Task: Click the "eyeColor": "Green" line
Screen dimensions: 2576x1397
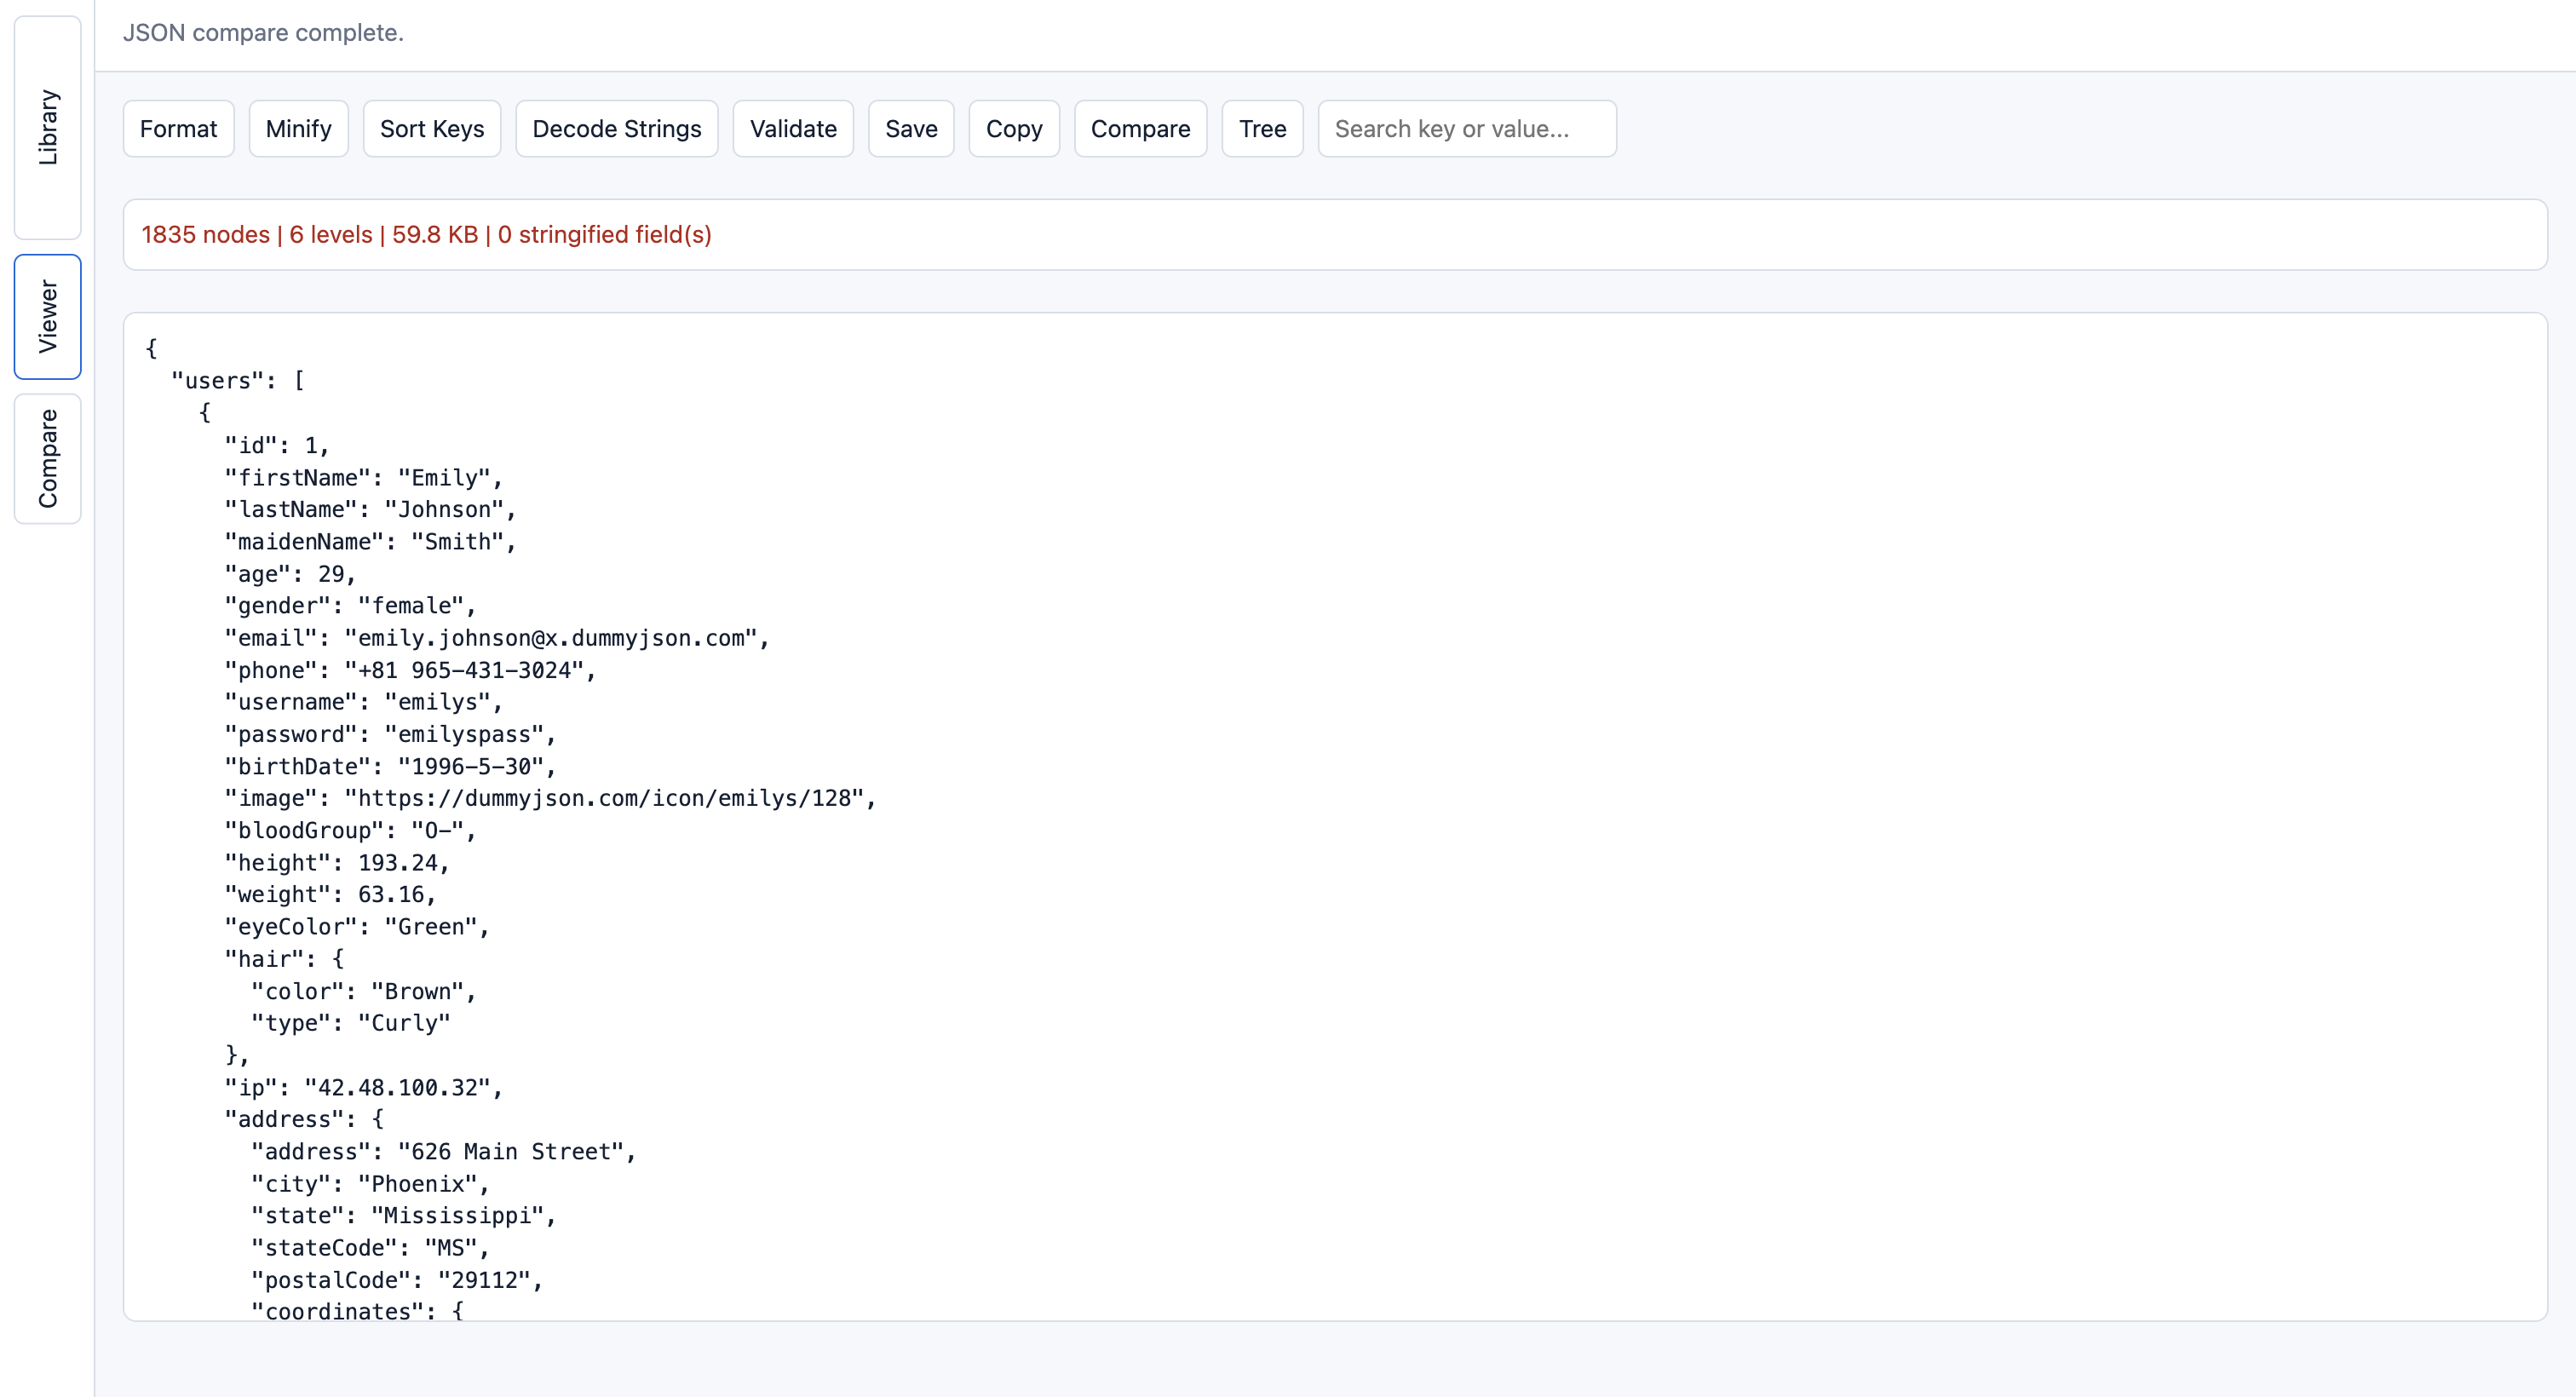Action: [357, 927]
